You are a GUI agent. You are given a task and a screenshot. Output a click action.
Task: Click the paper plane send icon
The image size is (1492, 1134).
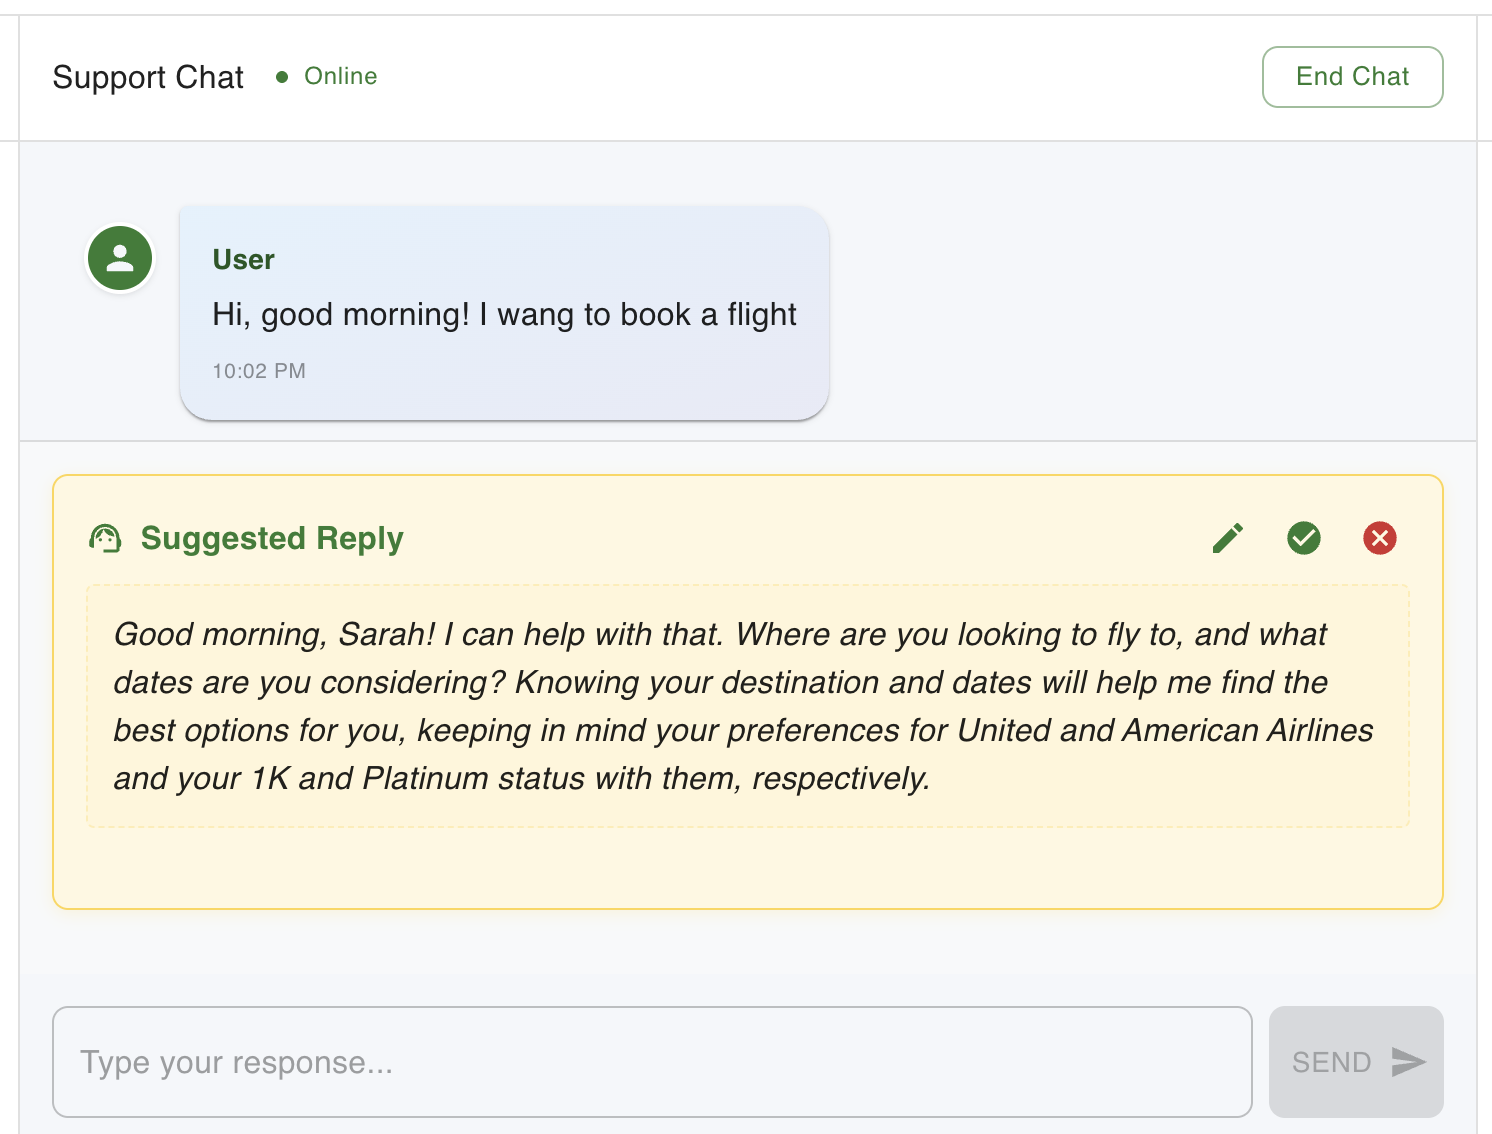(x=1408, y=1062)
